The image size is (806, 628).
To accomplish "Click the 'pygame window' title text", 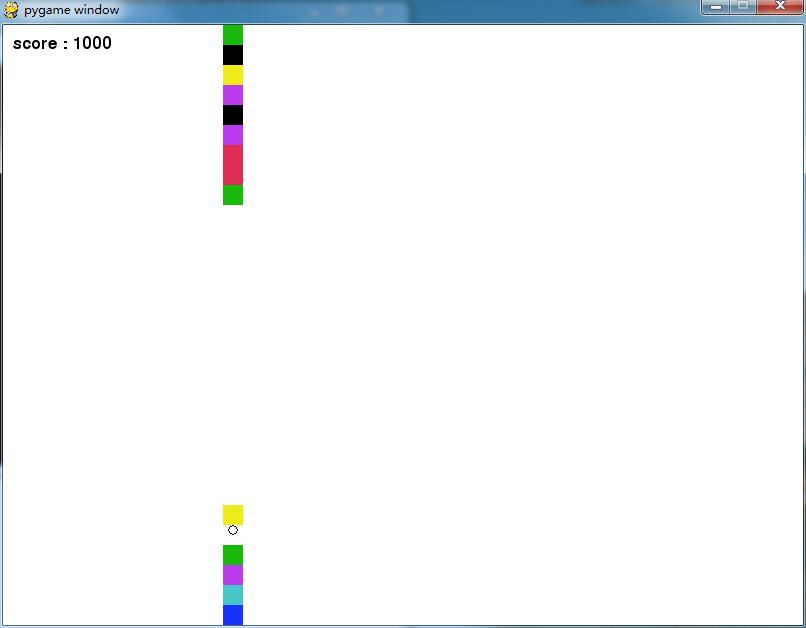I will pos(71,10).
